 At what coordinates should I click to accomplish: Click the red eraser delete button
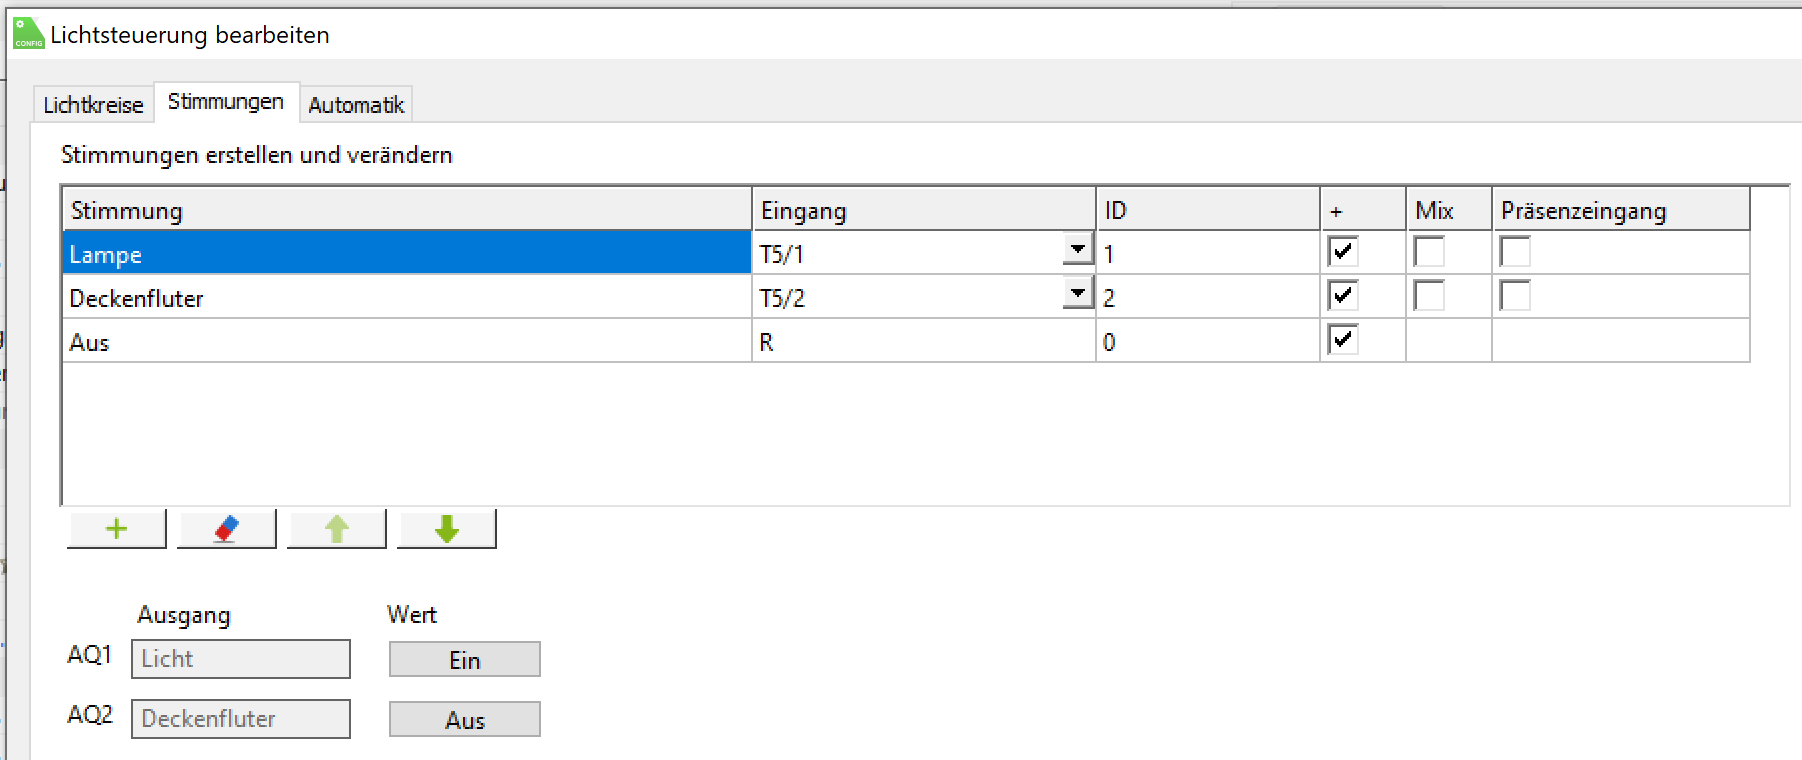point(227,529)
